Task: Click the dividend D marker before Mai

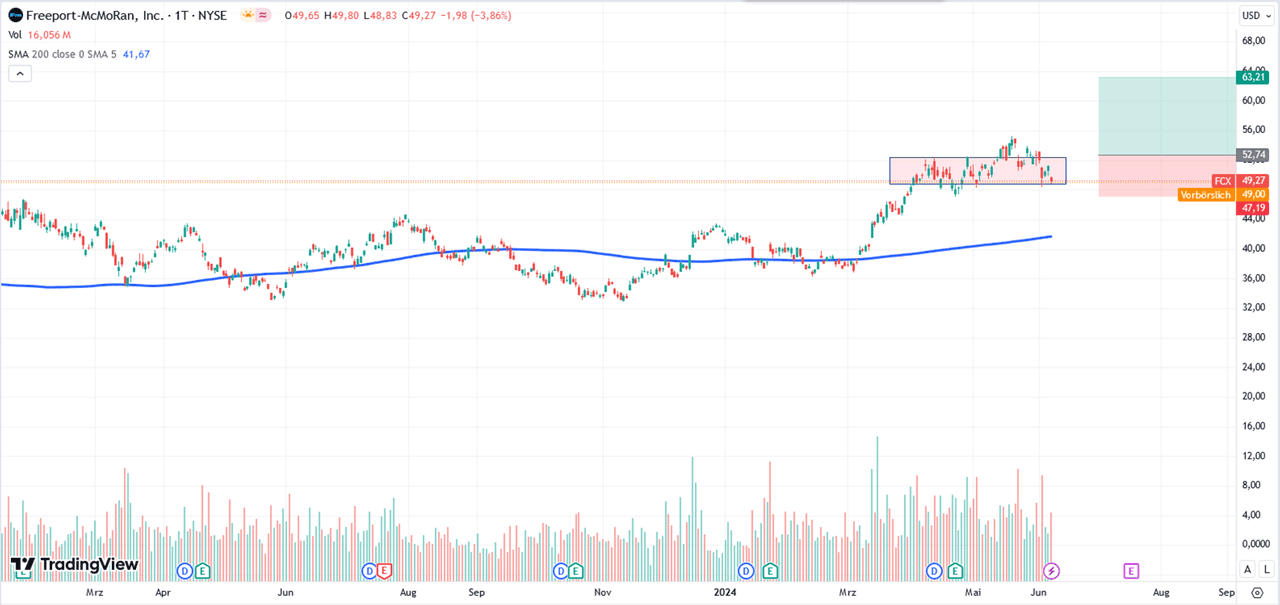Action: (x=934, y=571)
